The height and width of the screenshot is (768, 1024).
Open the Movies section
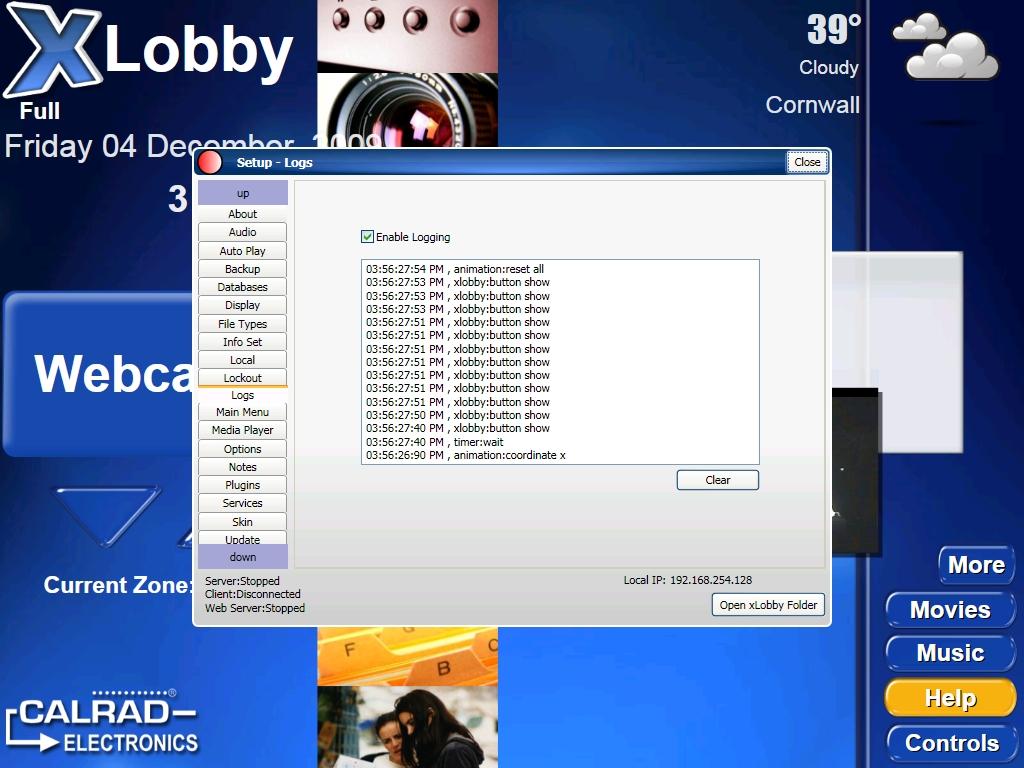[950, 610]
